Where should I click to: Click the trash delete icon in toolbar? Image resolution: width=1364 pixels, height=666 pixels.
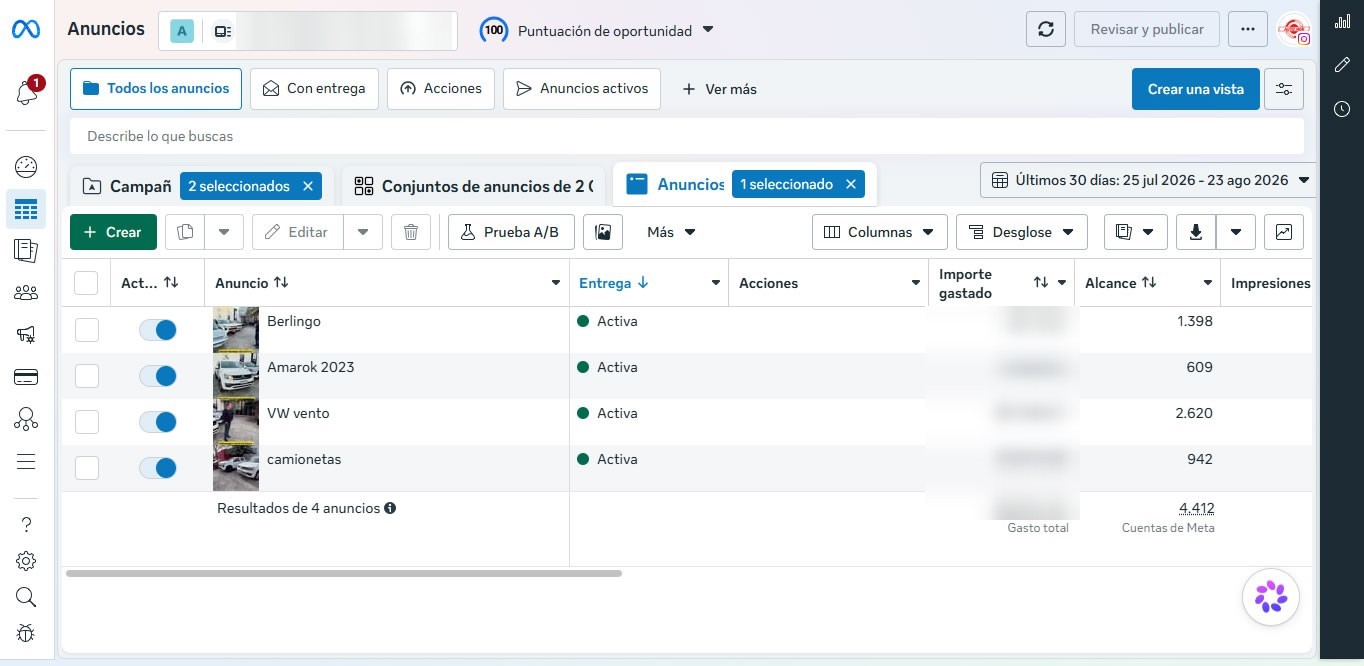(411, 232)
